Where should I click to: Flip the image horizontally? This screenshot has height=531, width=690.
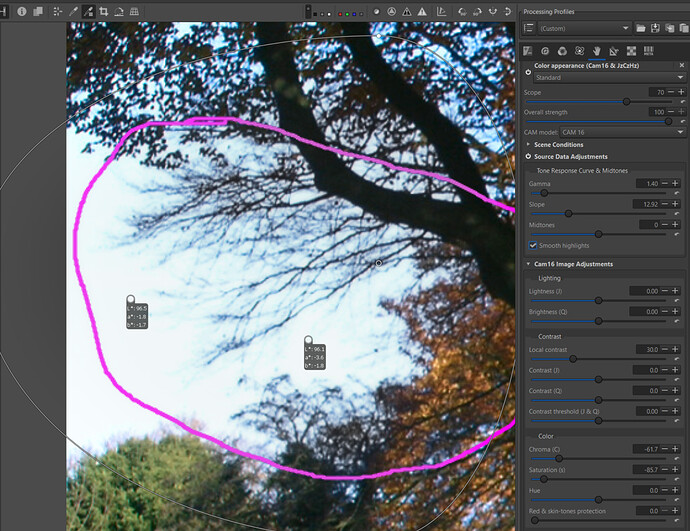tap(492, 11)
